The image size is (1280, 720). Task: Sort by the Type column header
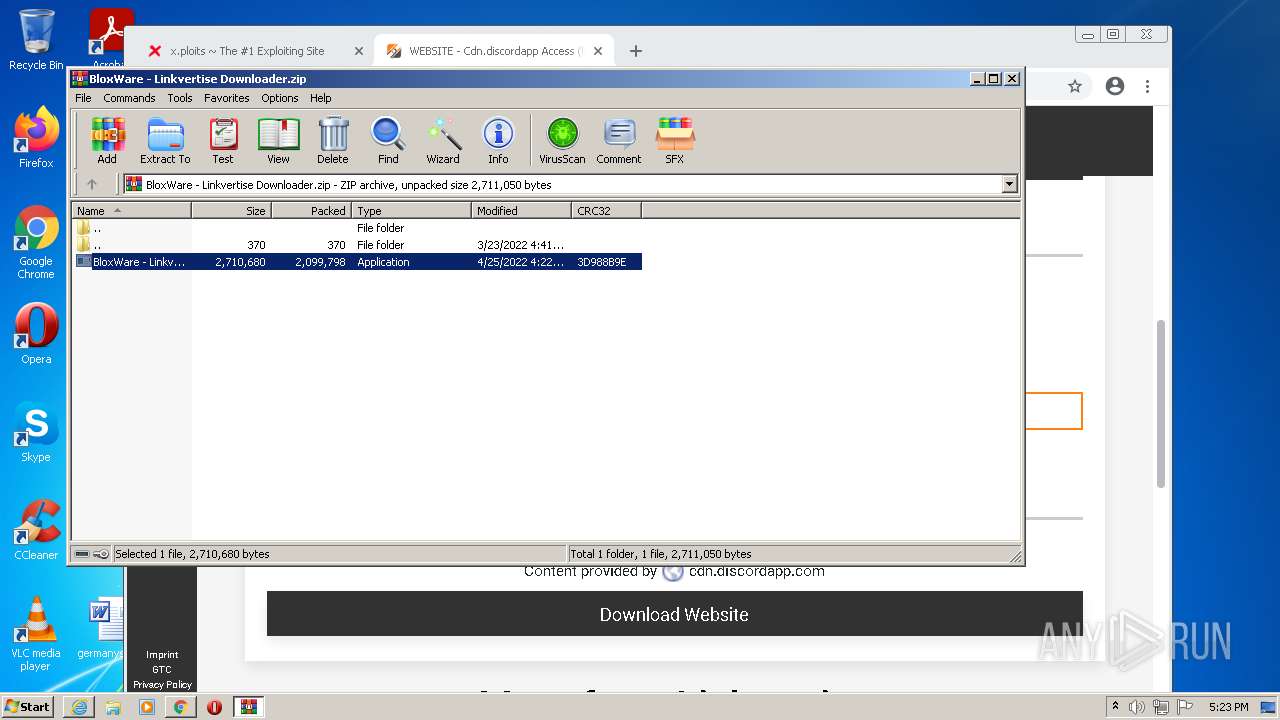click(411, 210)
